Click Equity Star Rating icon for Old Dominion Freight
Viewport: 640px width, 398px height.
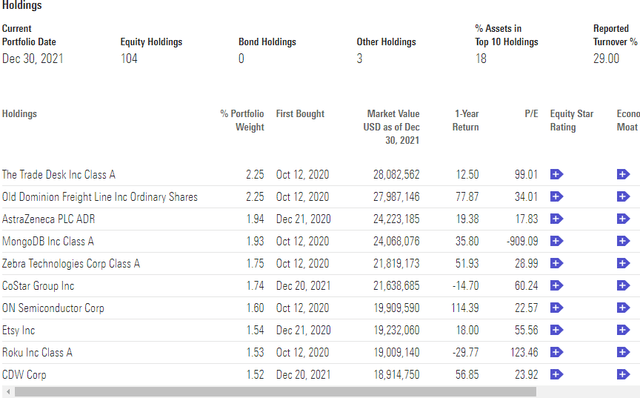tap(556, 197)
